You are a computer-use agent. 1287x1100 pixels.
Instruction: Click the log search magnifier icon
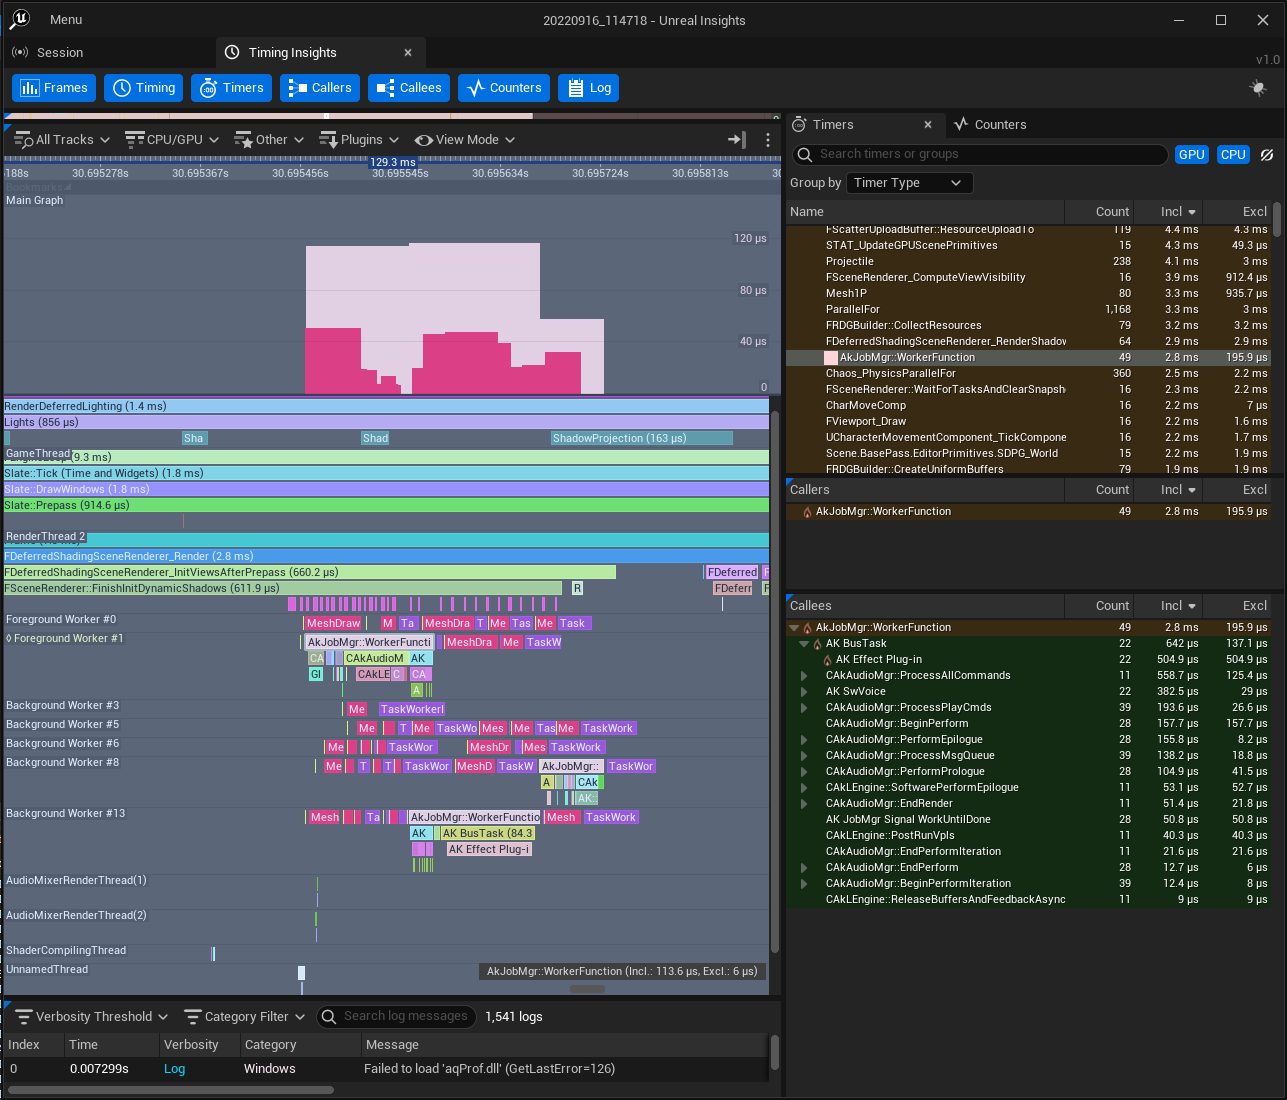[x=329, y=1017]
